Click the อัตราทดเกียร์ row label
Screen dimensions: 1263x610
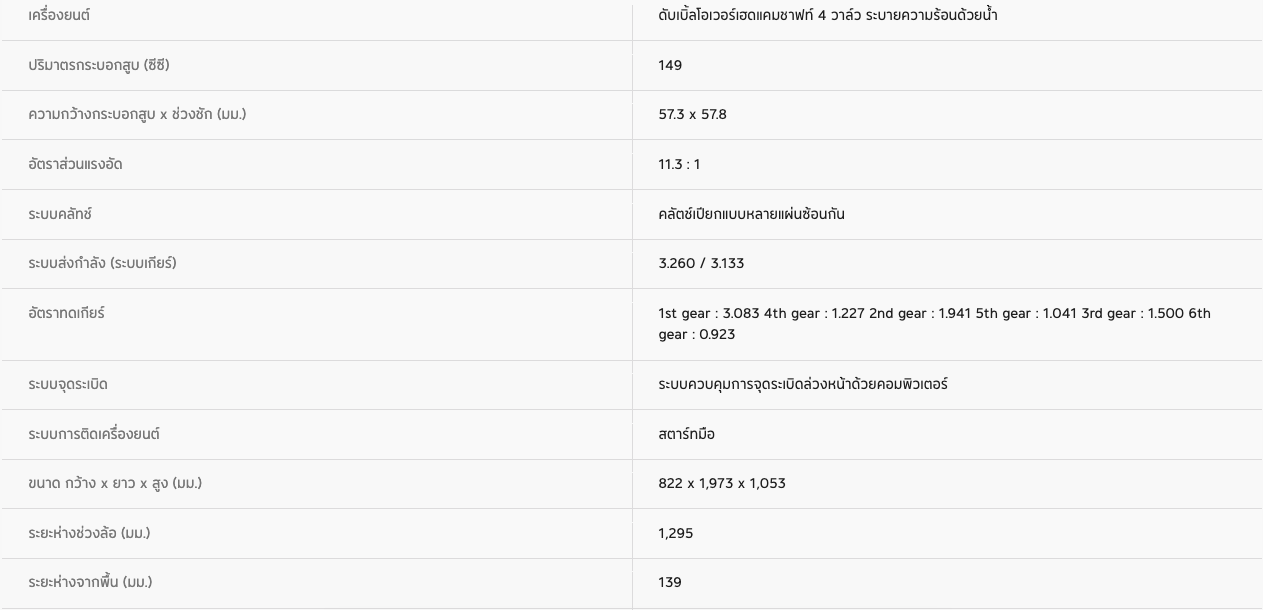click(x=66, y=313)
